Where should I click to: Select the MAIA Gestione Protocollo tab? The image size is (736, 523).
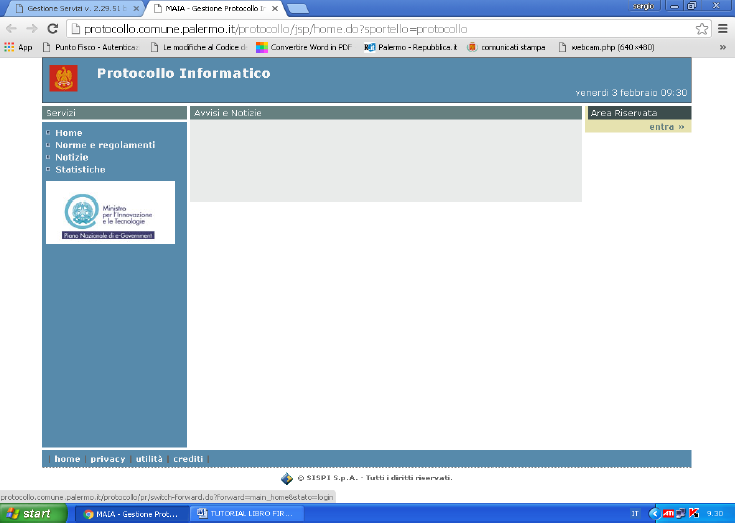pyautogui.click(x=214, y=8)
